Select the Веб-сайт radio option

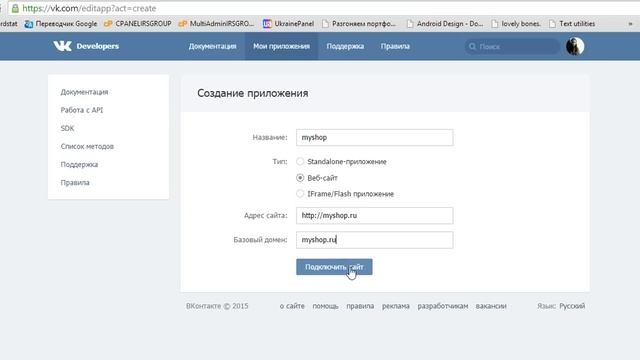tap(300, 178)
